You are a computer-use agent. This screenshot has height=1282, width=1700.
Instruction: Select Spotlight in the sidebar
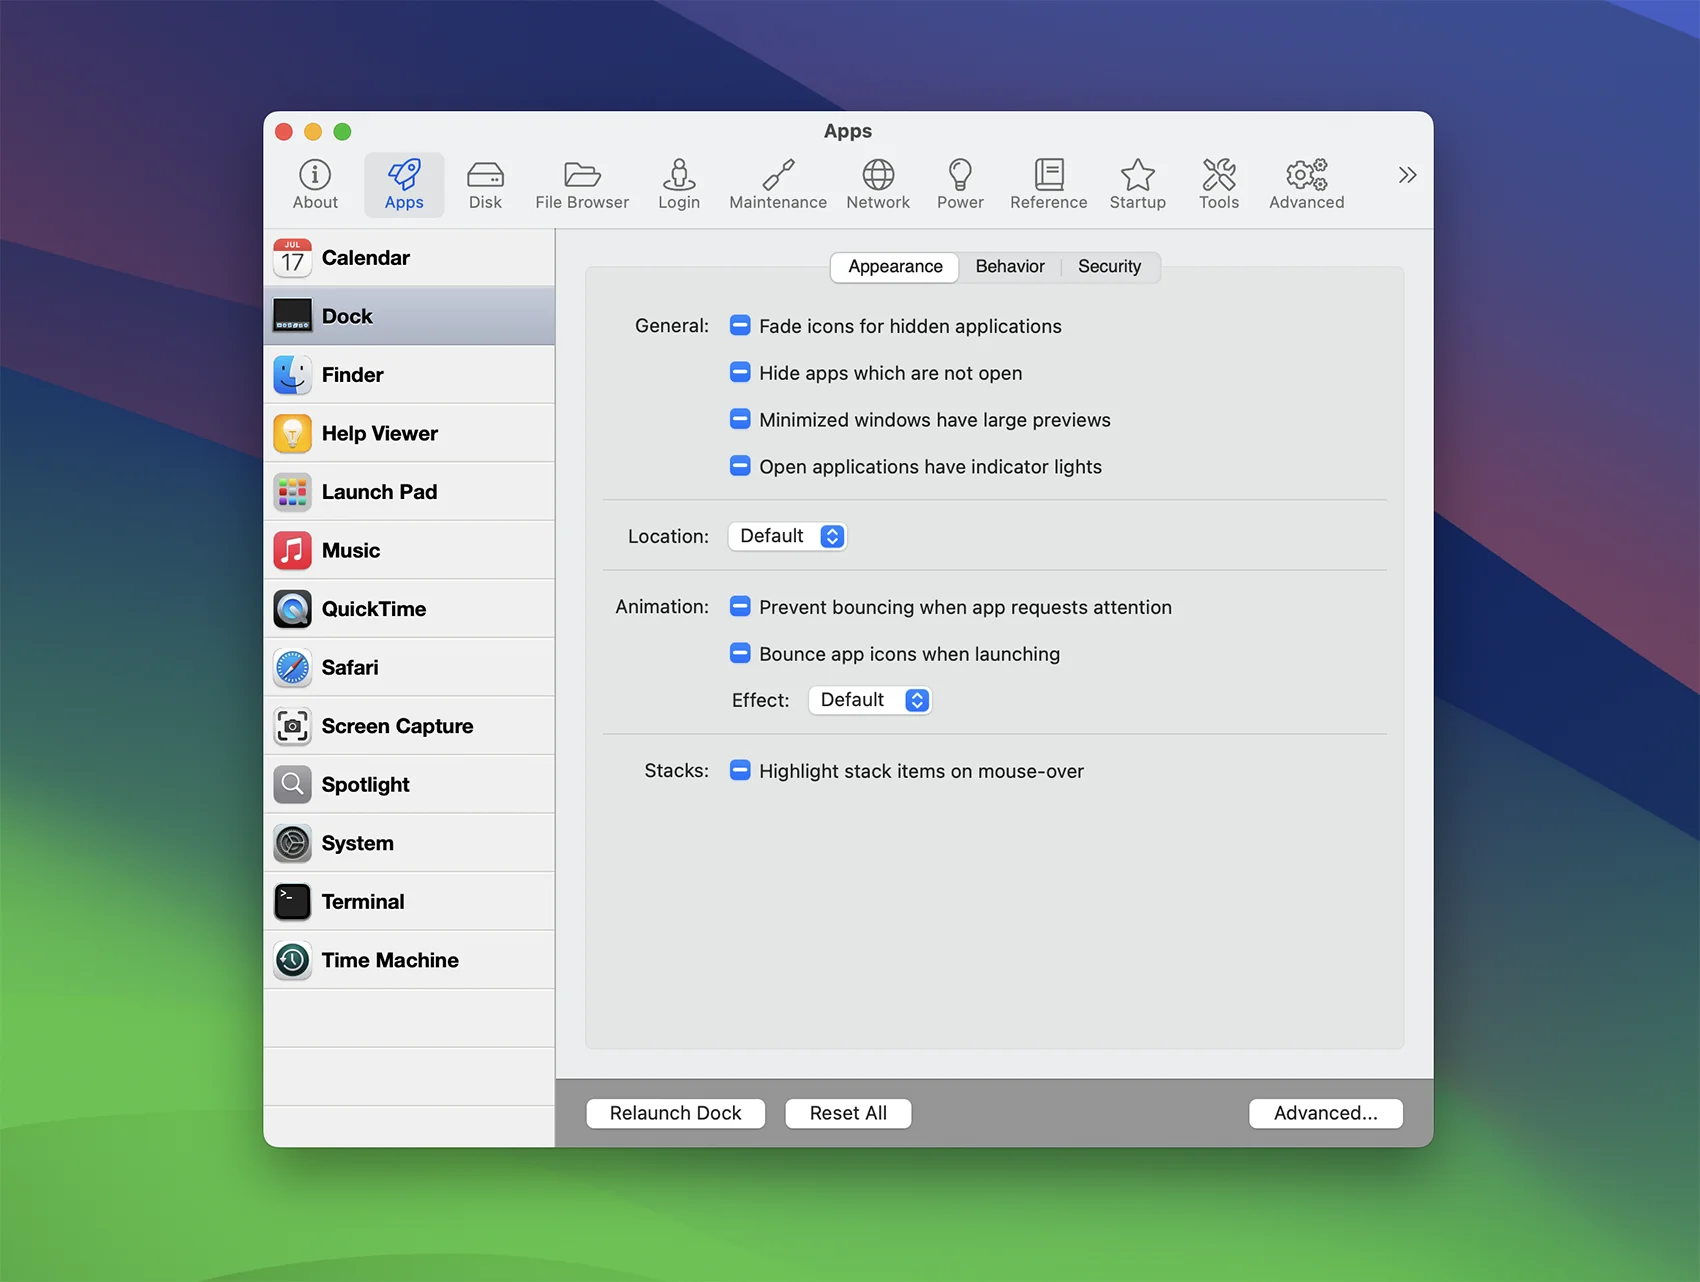pyautogui.click(x=409, y=784)
